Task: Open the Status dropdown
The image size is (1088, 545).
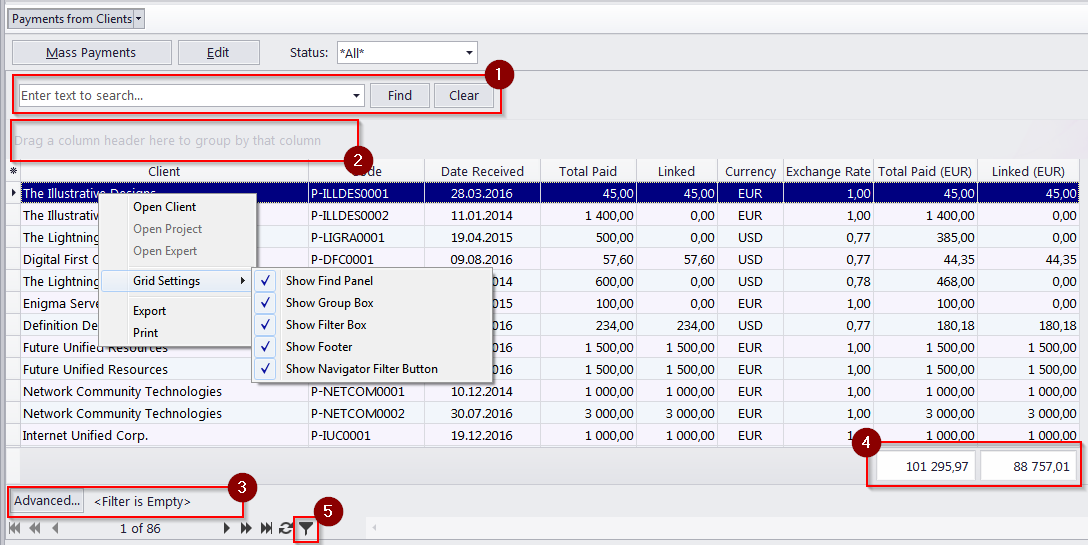Action: coord(470,53)
